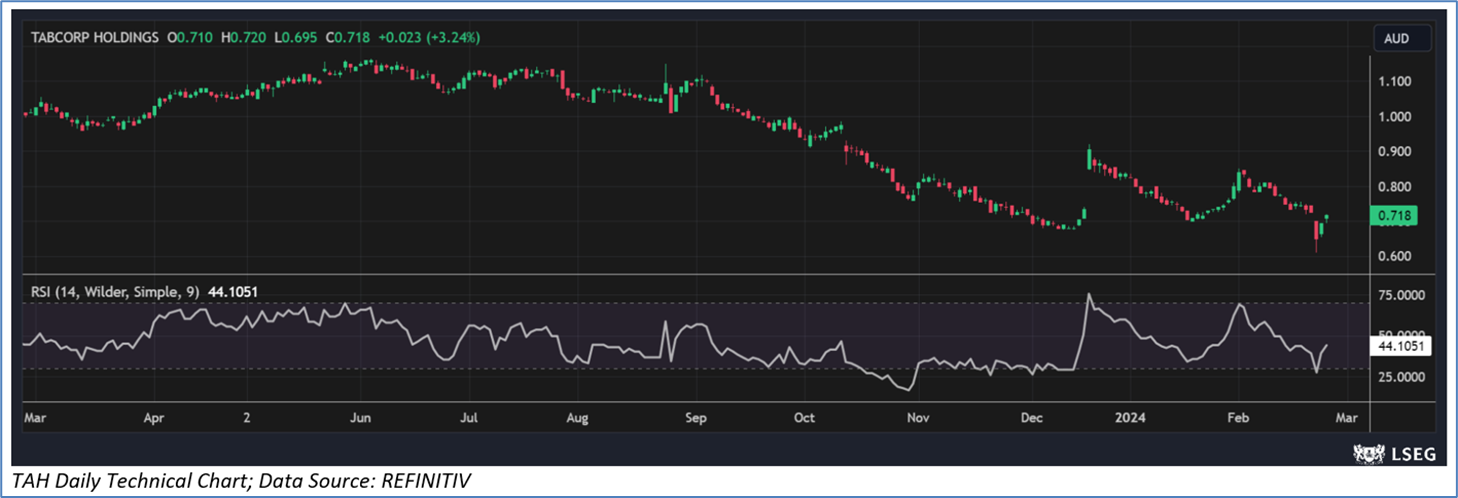The height and width of the screenshot is (498, 1458).
Task: Click the 1.100 price axis label
Action: [1395, 81]
